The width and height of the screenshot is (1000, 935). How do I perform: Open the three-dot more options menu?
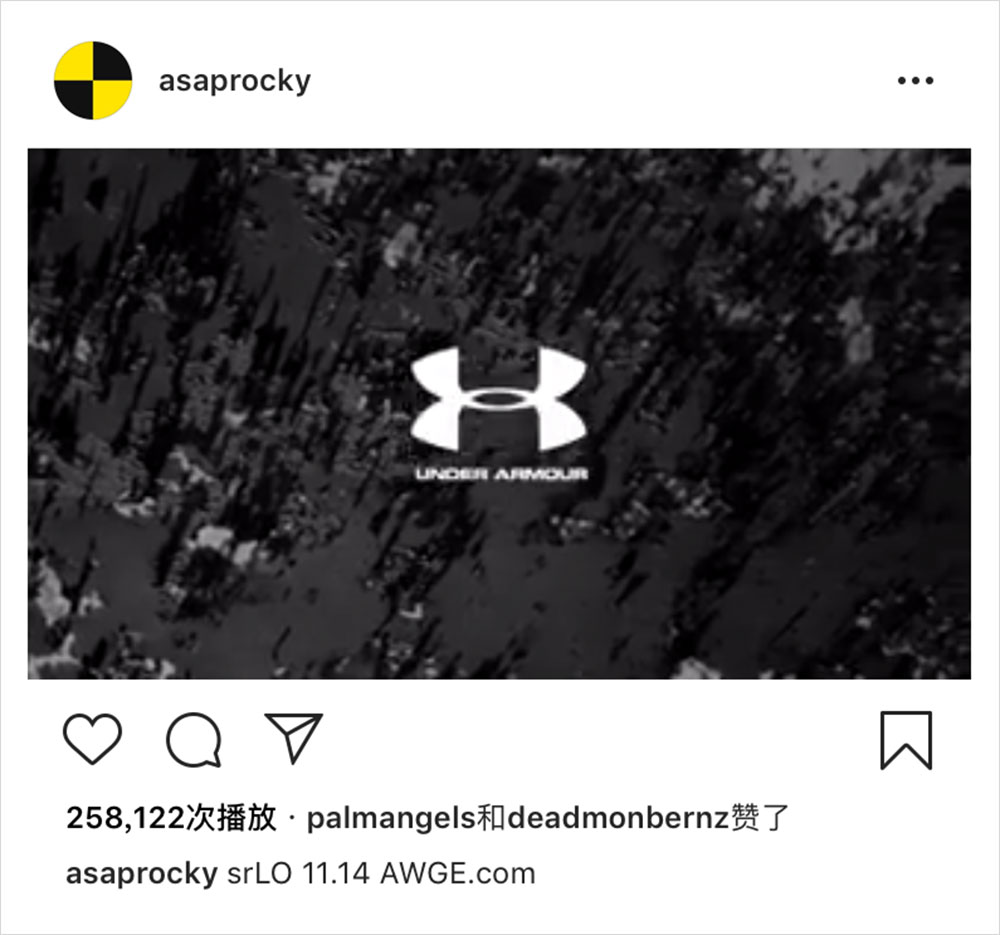[915, 80]
